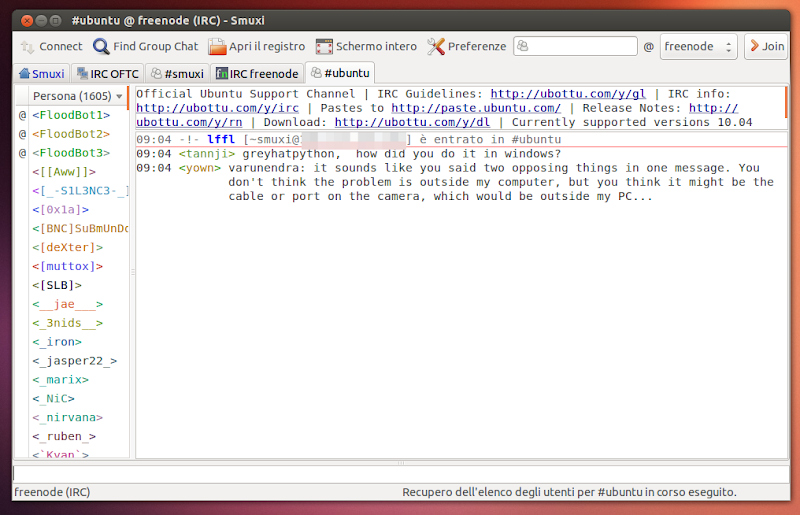Viewport: 800px width, 515px height.
Task: Click the IRC OFTC server tab icon
Action: point(82,73)
